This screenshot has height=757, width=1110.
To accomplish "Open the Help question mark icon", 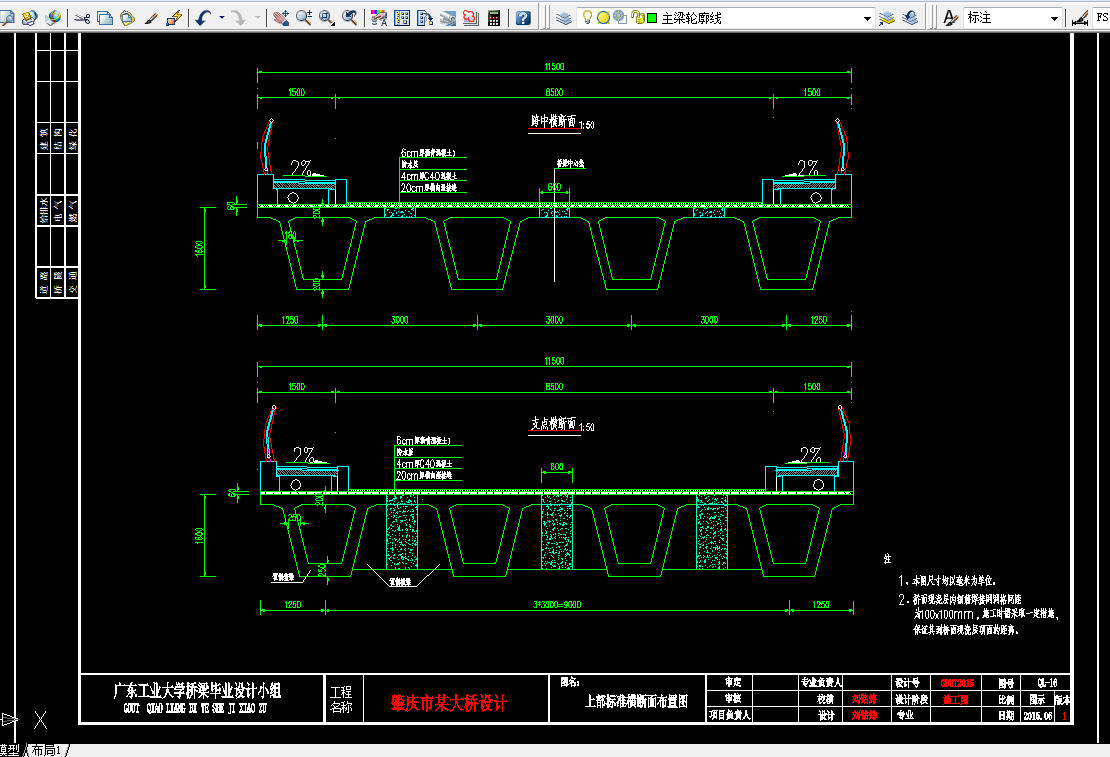I will pyautogui.click(x=523, y=18).
